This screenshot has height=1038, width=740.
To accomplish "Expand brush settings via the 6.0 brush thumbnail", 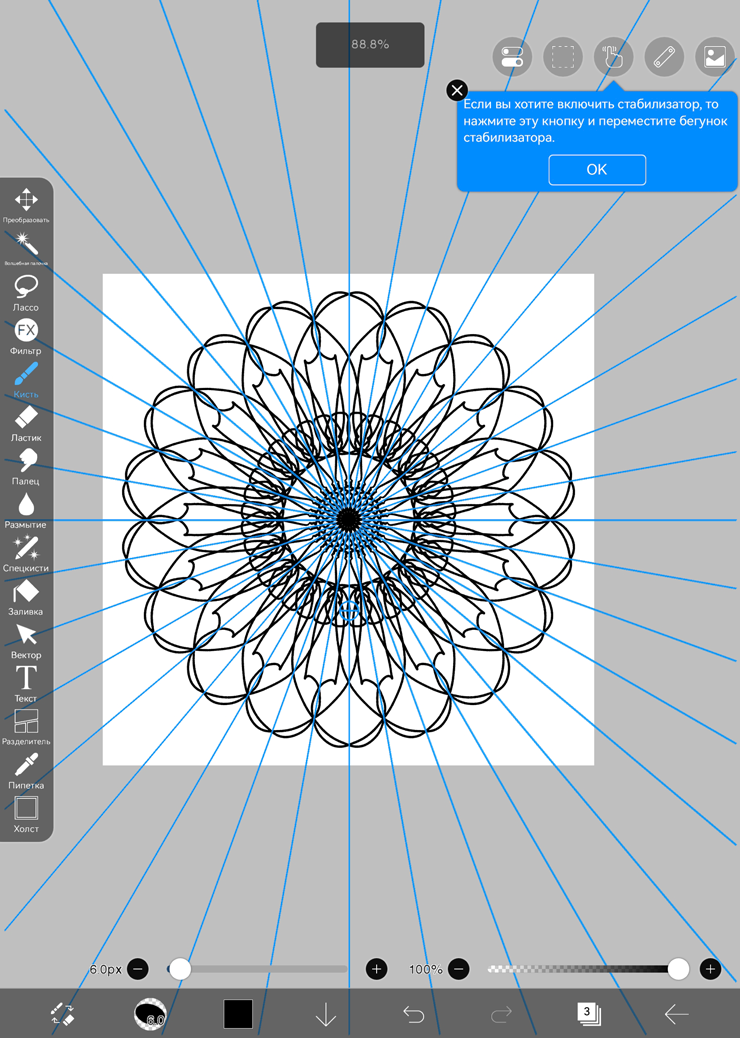I will click(x=150, y=1014).
